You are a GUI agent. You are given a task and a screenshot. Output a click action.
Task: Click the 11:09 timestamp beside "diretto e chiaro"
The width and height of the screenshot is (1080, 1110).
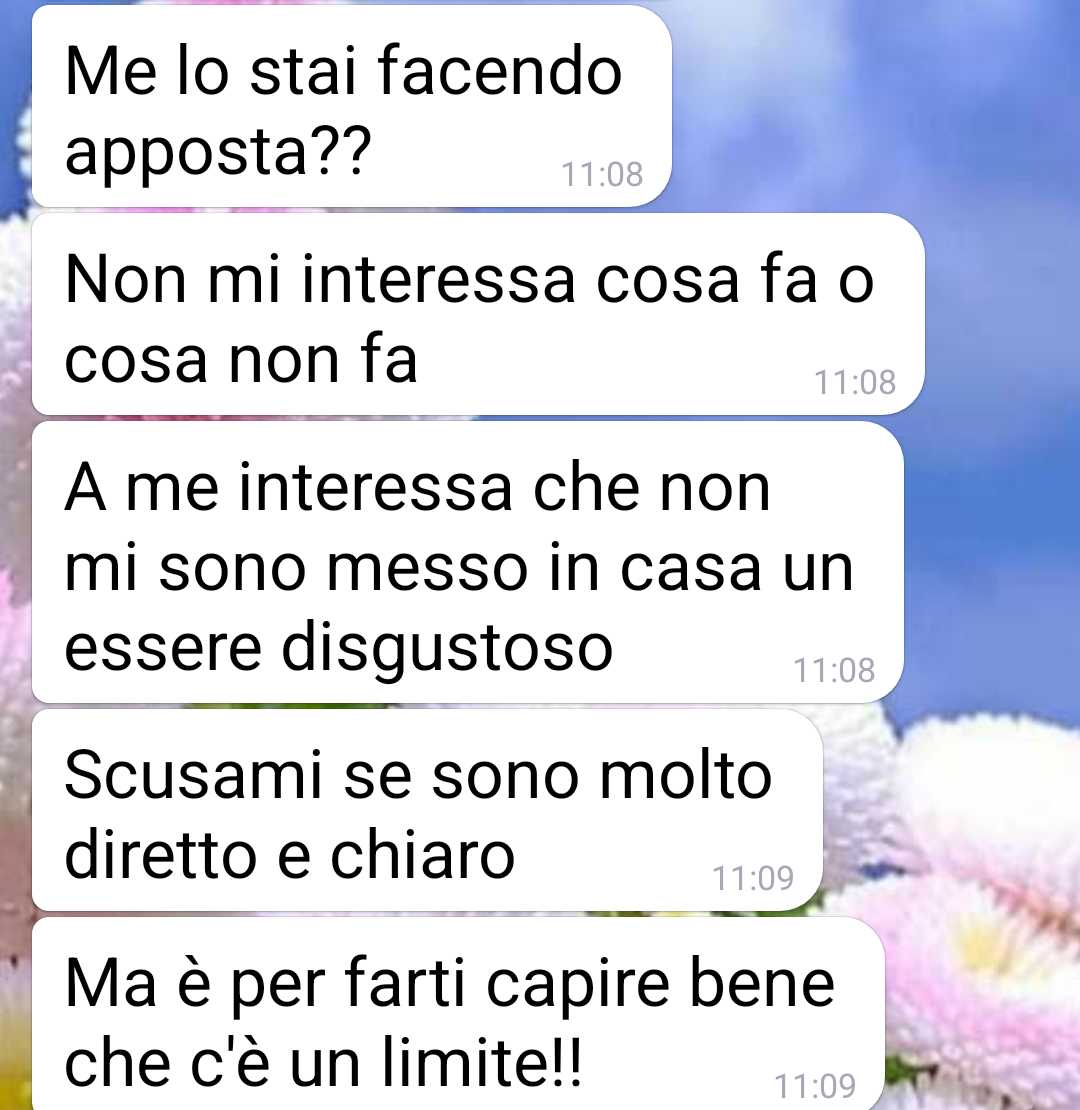pos(753,879)
